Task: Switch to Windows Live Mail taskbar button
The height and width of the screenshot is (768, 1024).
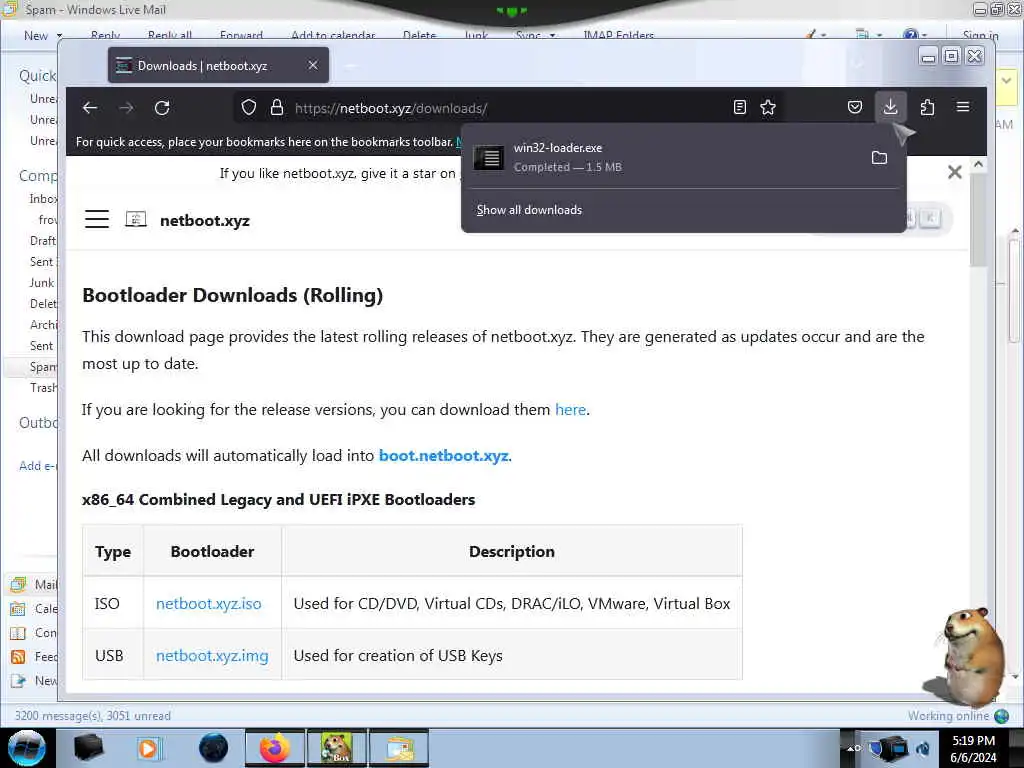Action: click(x=399, y=748)
